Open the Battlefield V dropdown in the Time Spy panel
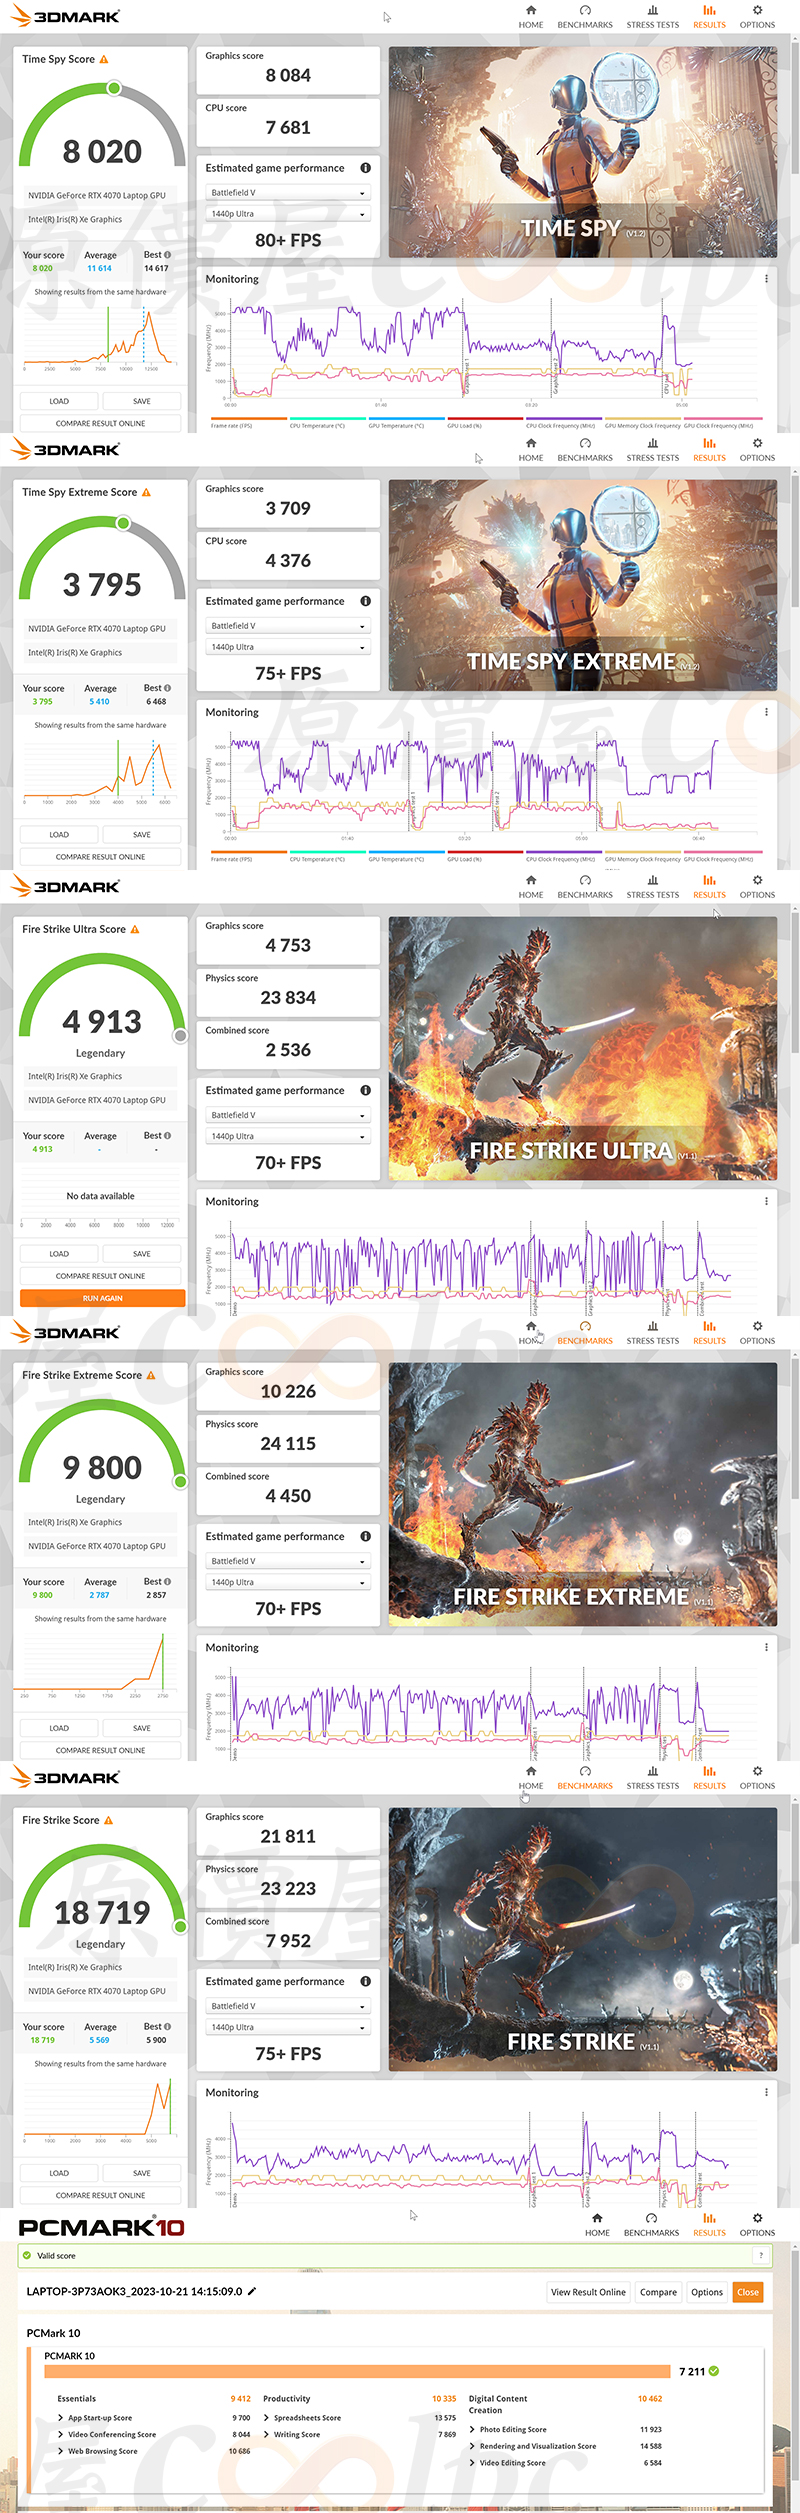The height and width of the screenshot is (2513, 800). [288, 193]
